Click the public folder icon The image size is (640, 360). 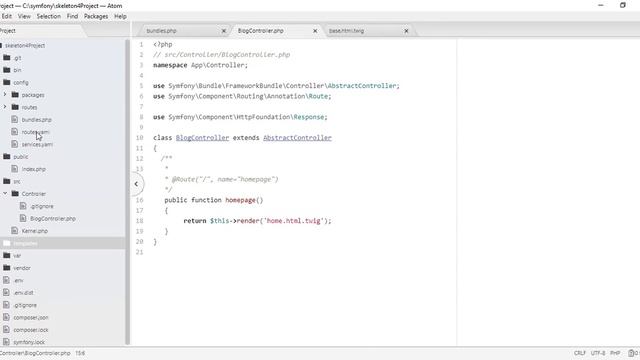[x=7, y=156]
